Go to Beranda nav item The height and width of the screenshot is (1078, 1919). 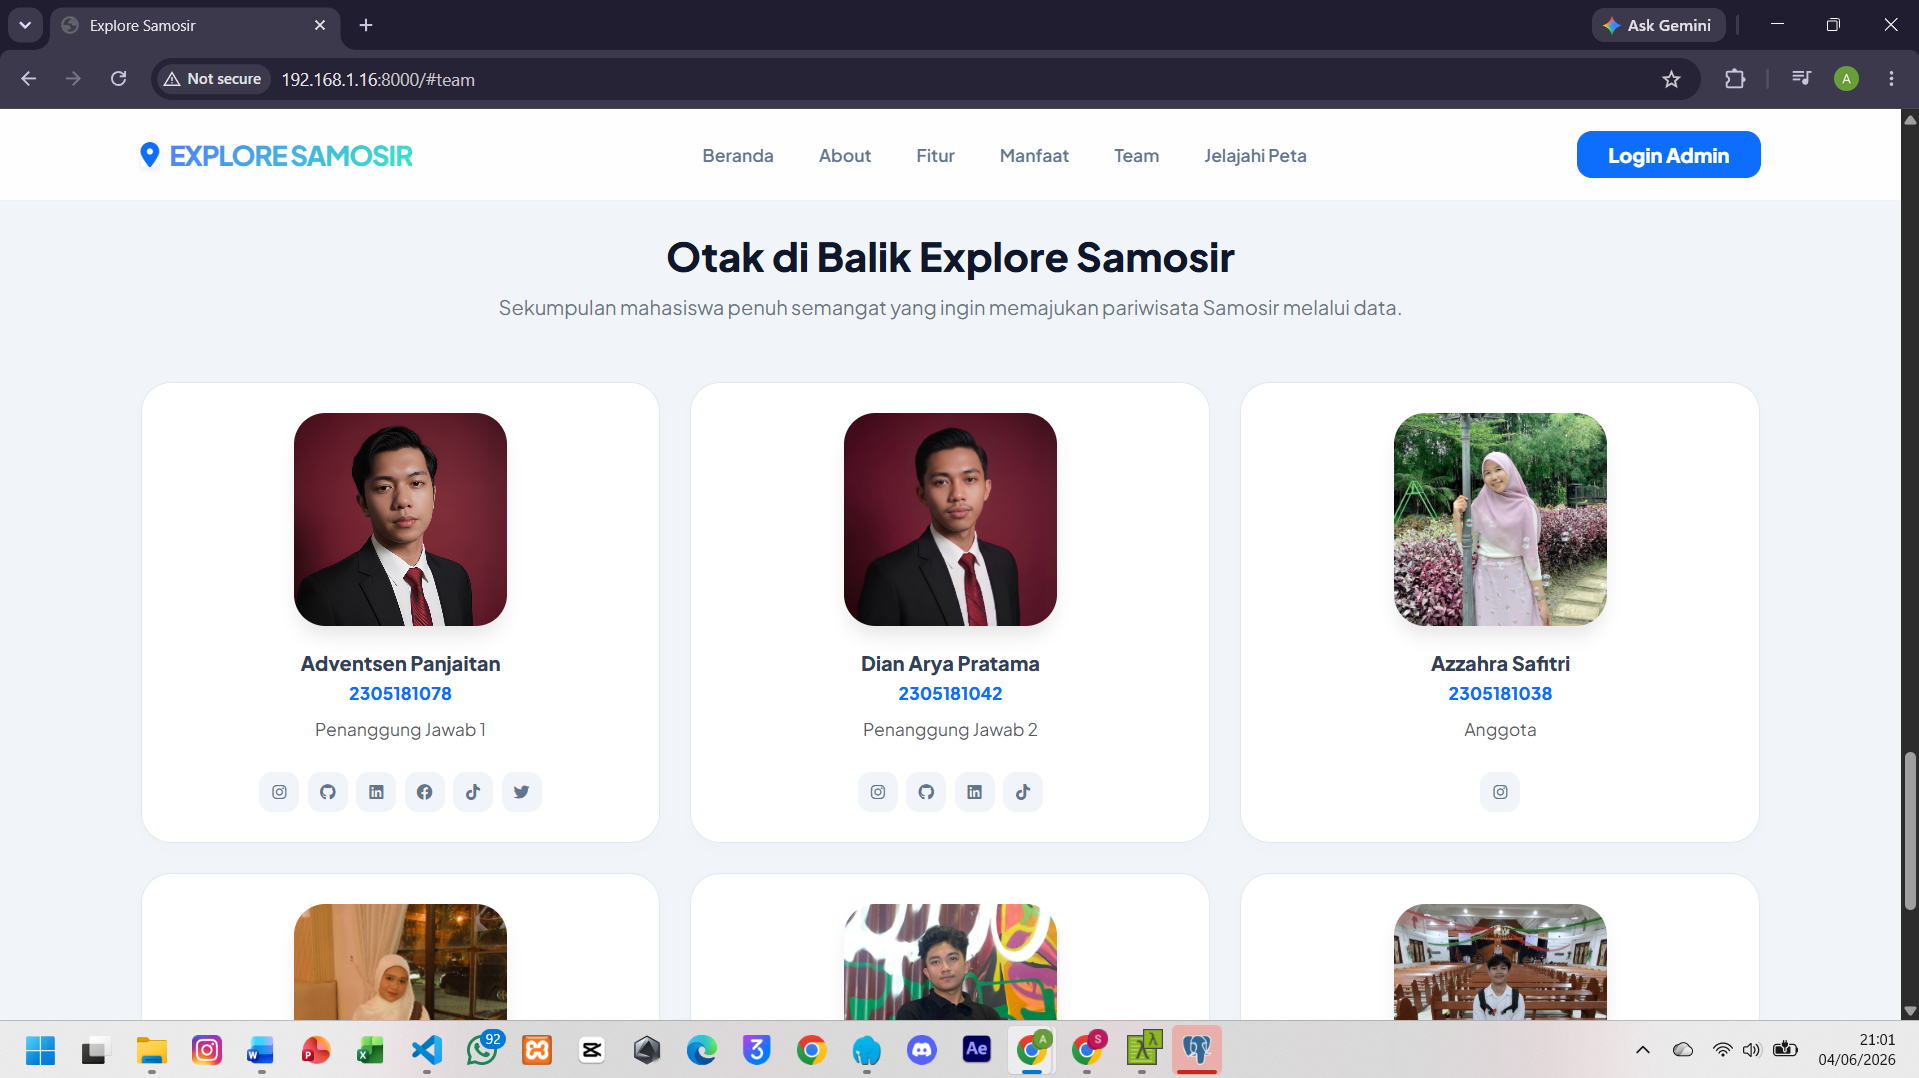pyautogui.click(x=738, y=156)
